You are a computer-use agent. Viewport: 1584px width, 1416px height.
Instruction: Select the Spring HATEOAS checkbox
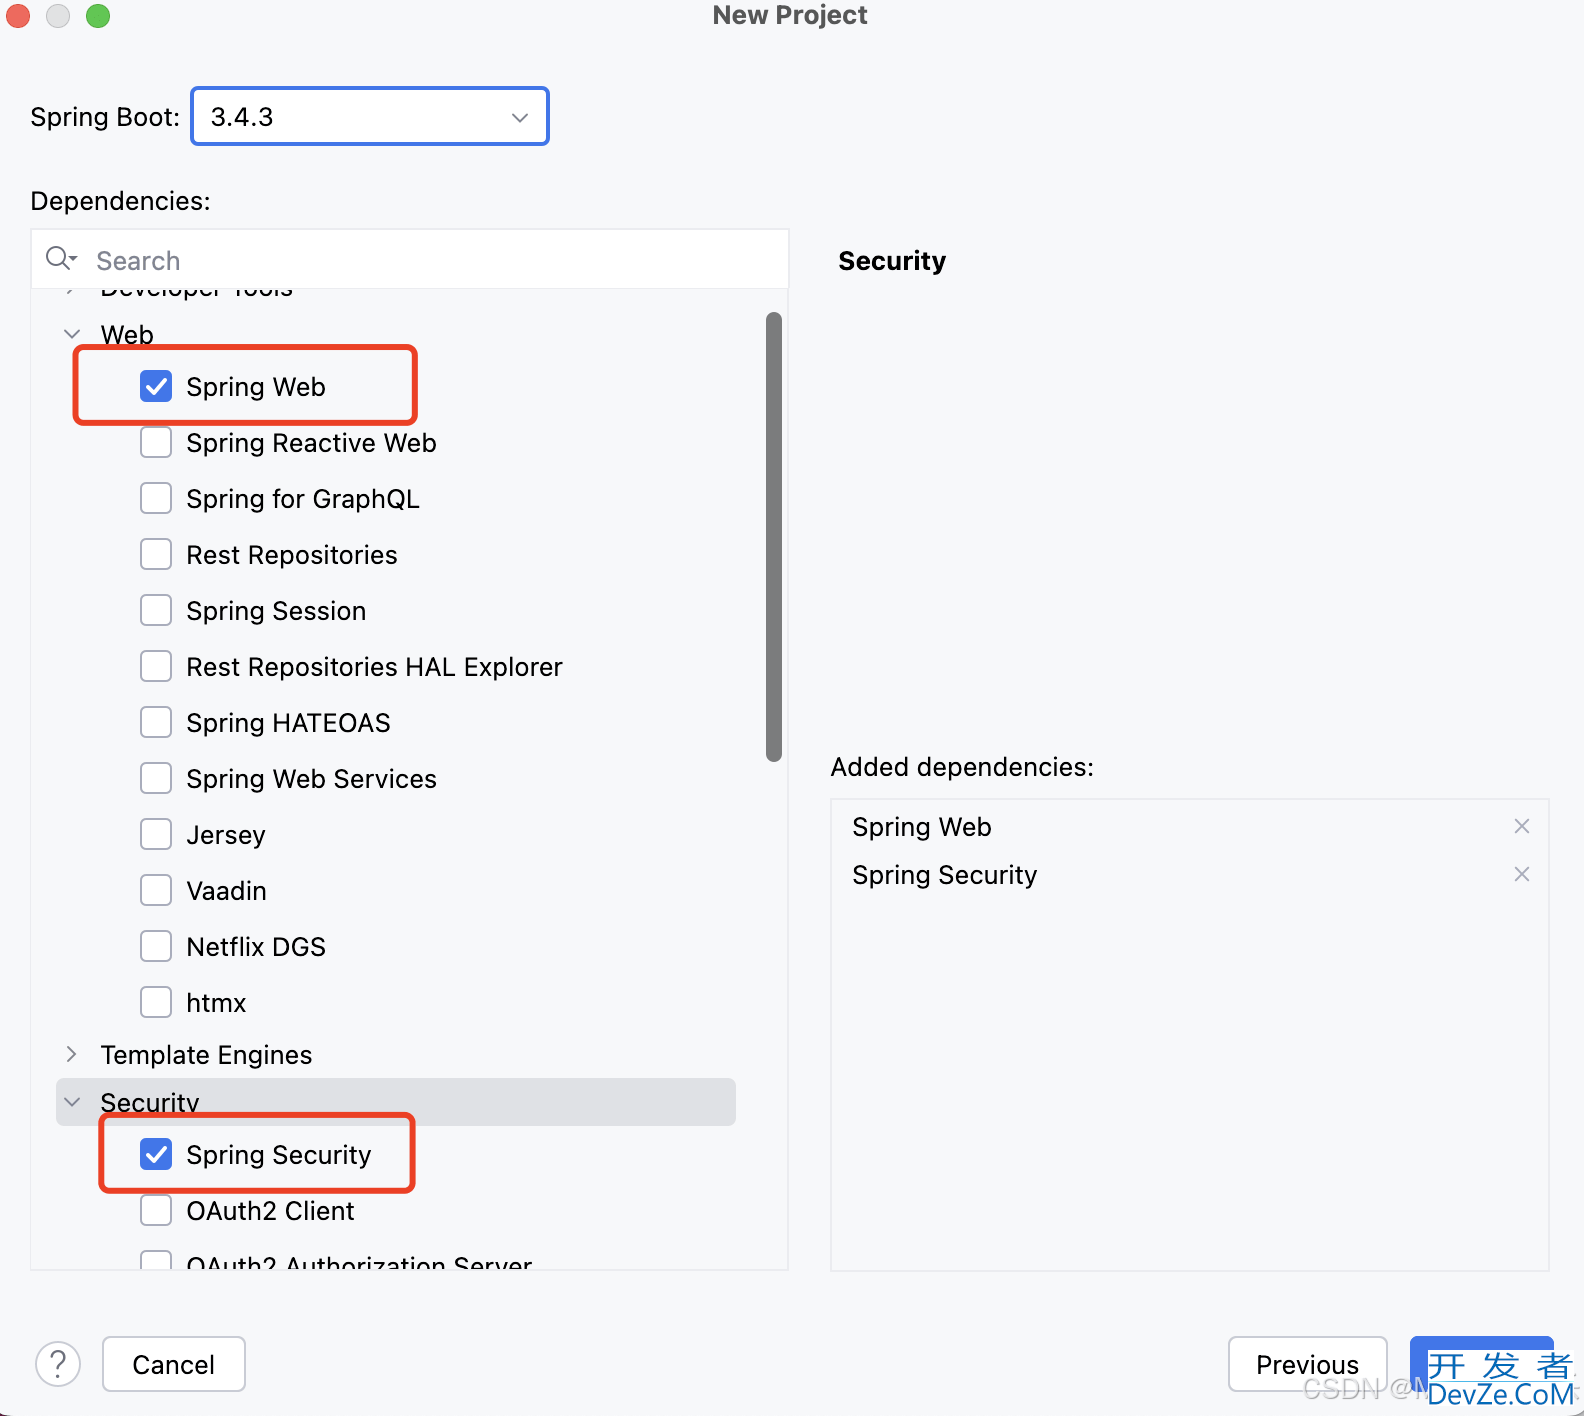156,722
